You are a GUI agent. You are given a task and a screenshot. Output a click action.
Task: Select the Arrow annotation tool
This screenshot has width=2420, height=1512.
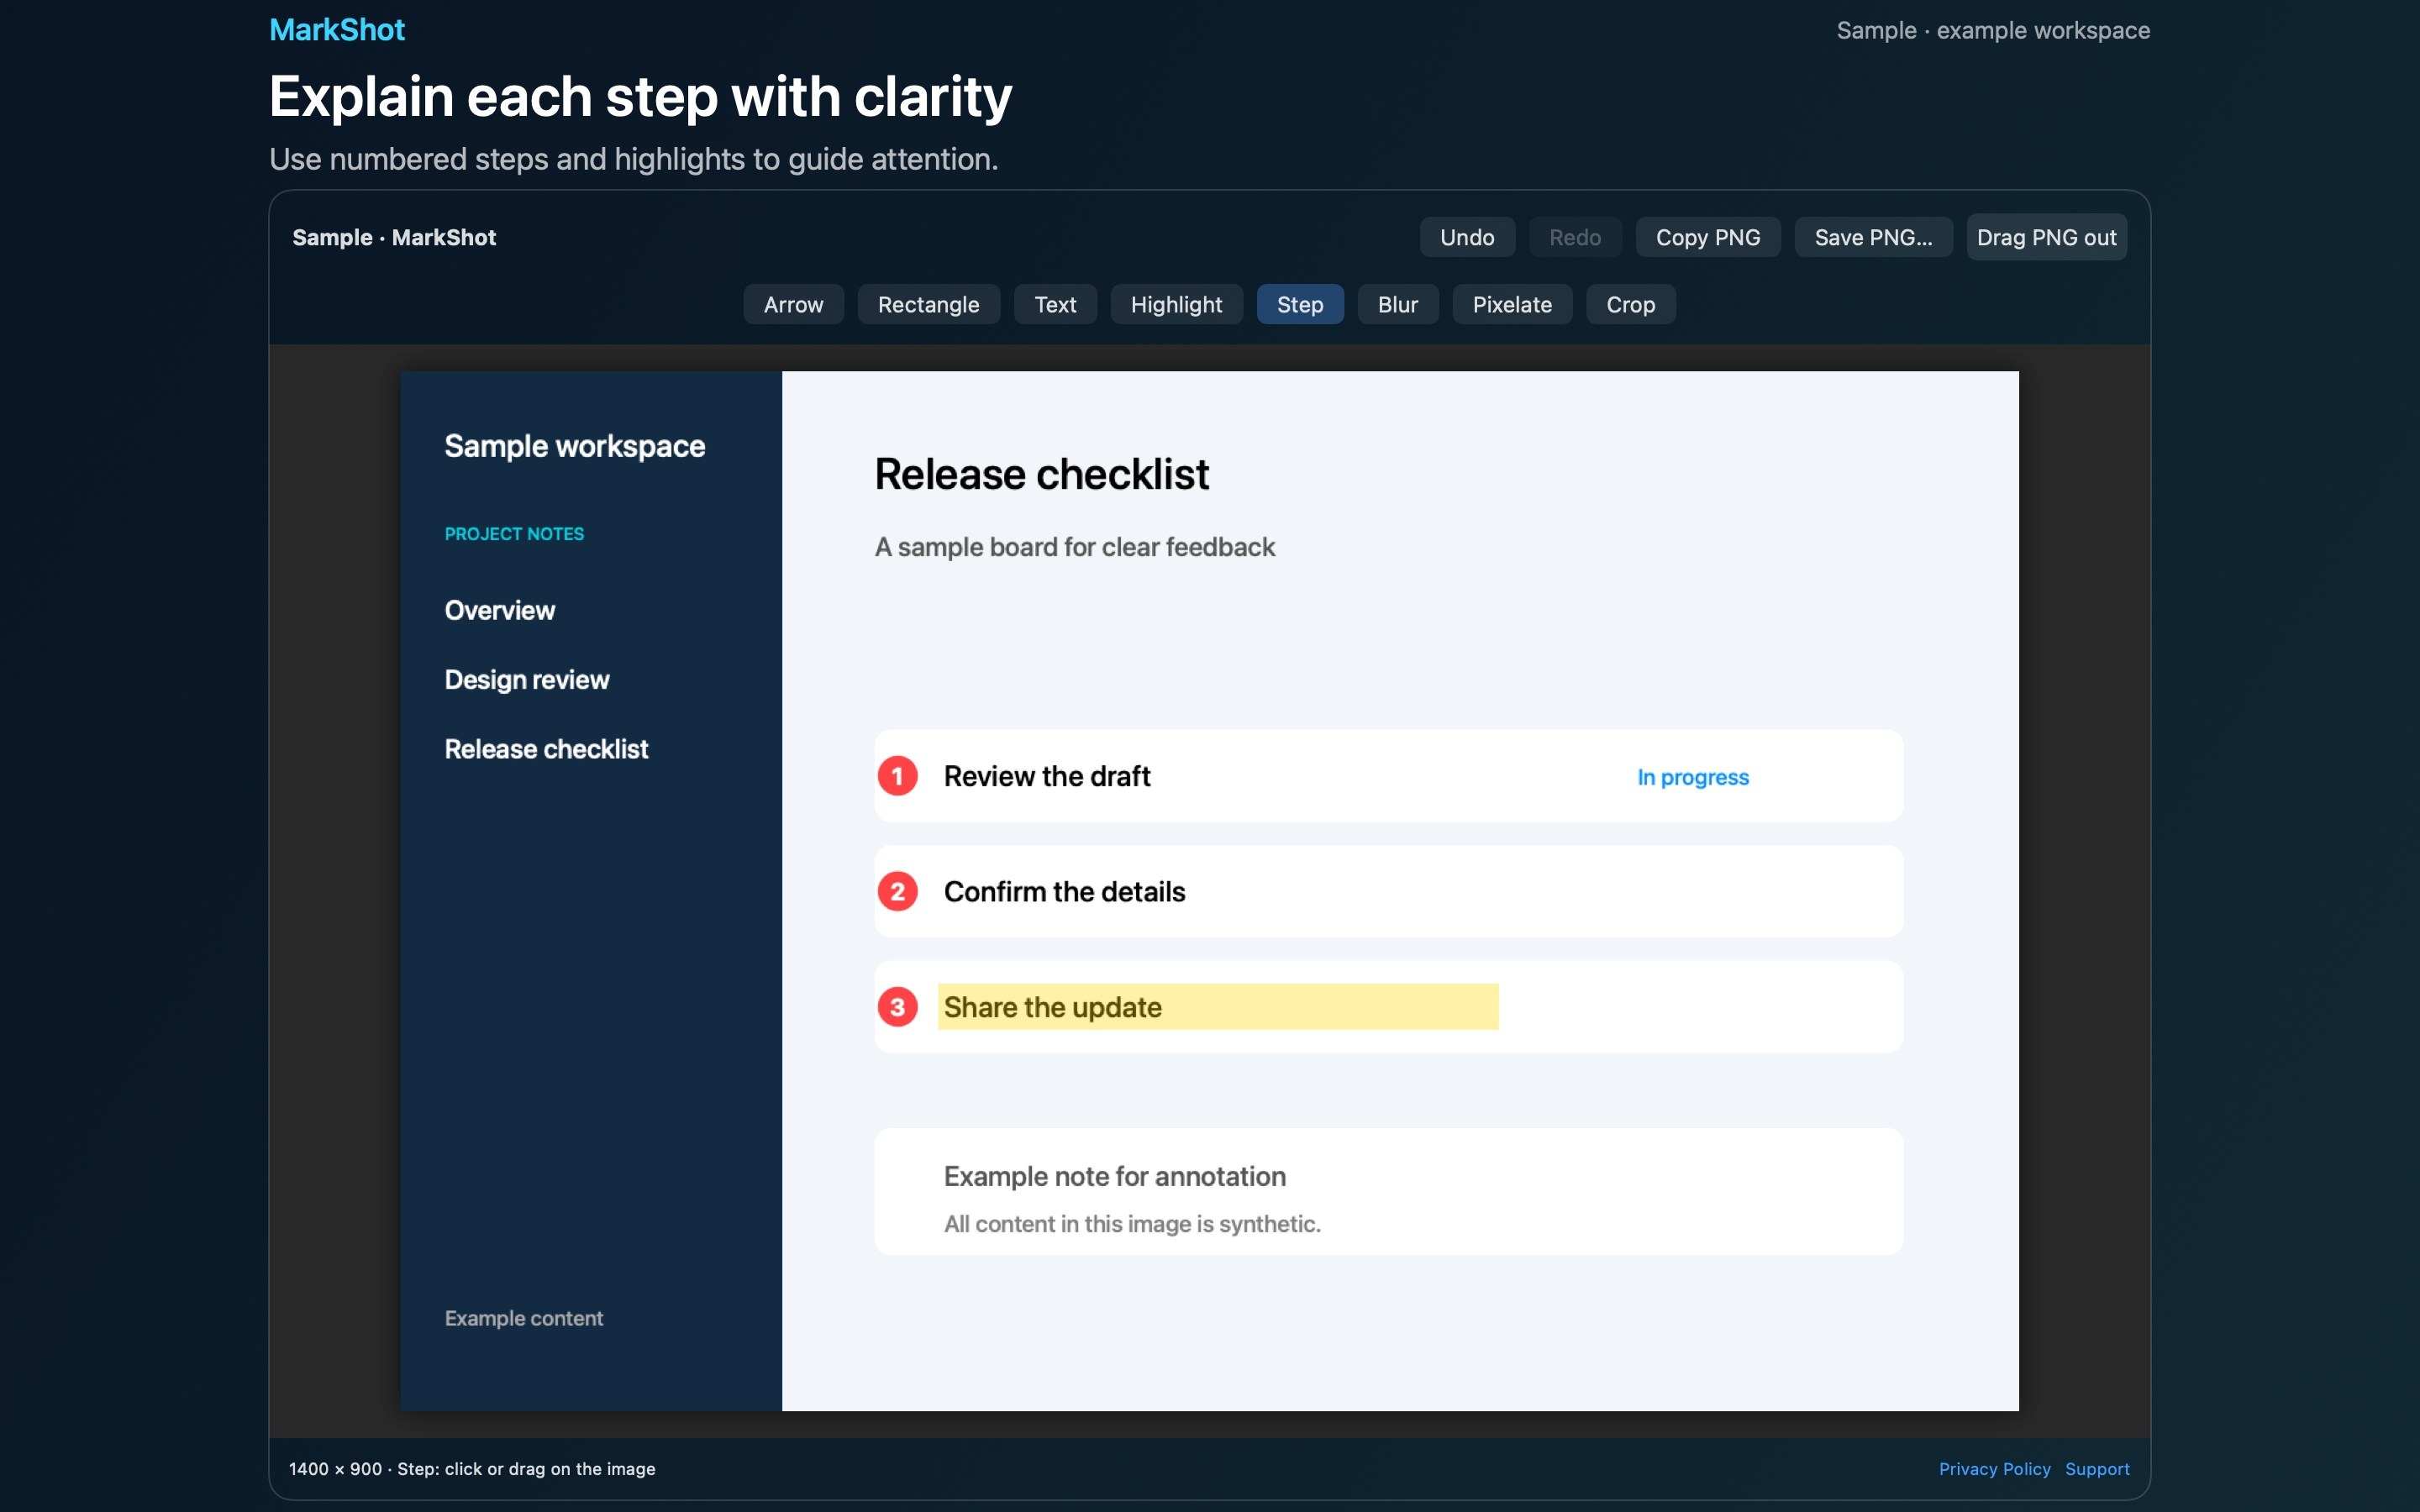tap(793, 304)
